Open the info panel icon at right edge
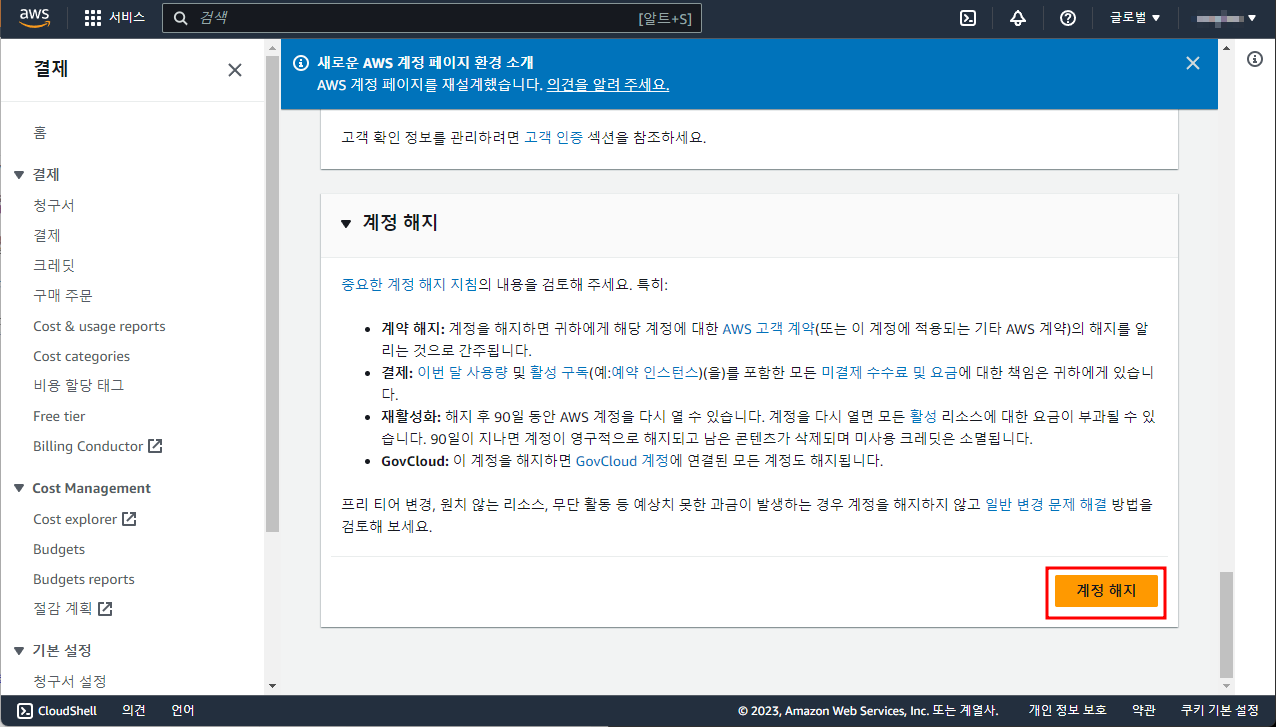The image size is (1276, 727). click(1255, 60)
